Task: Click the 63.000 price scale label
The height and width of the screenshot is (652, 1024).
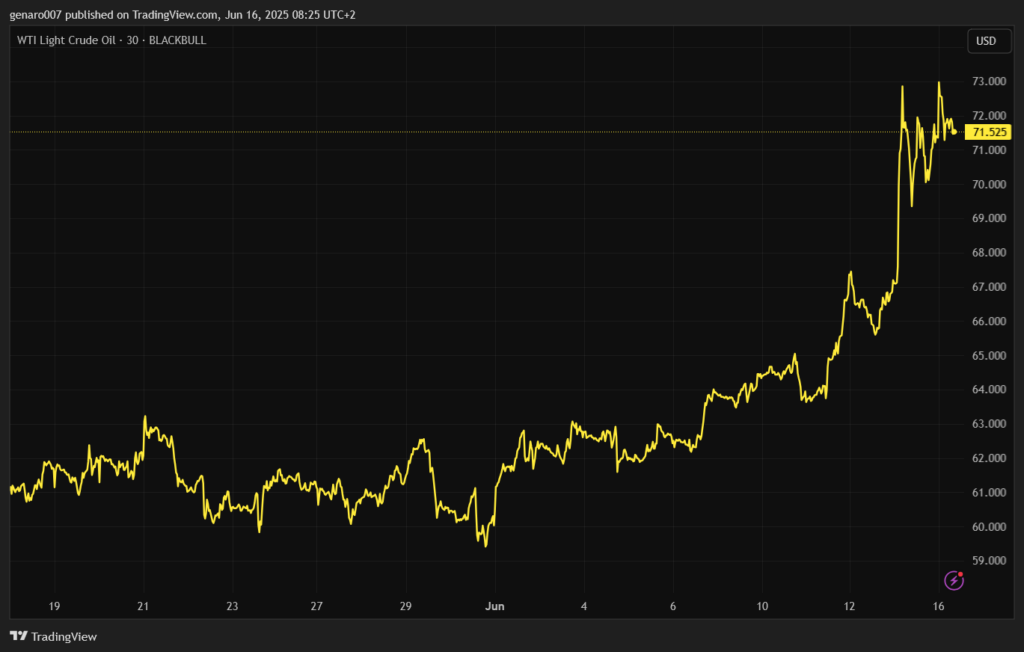Action: pyautogui.click(x=988, y=424)
